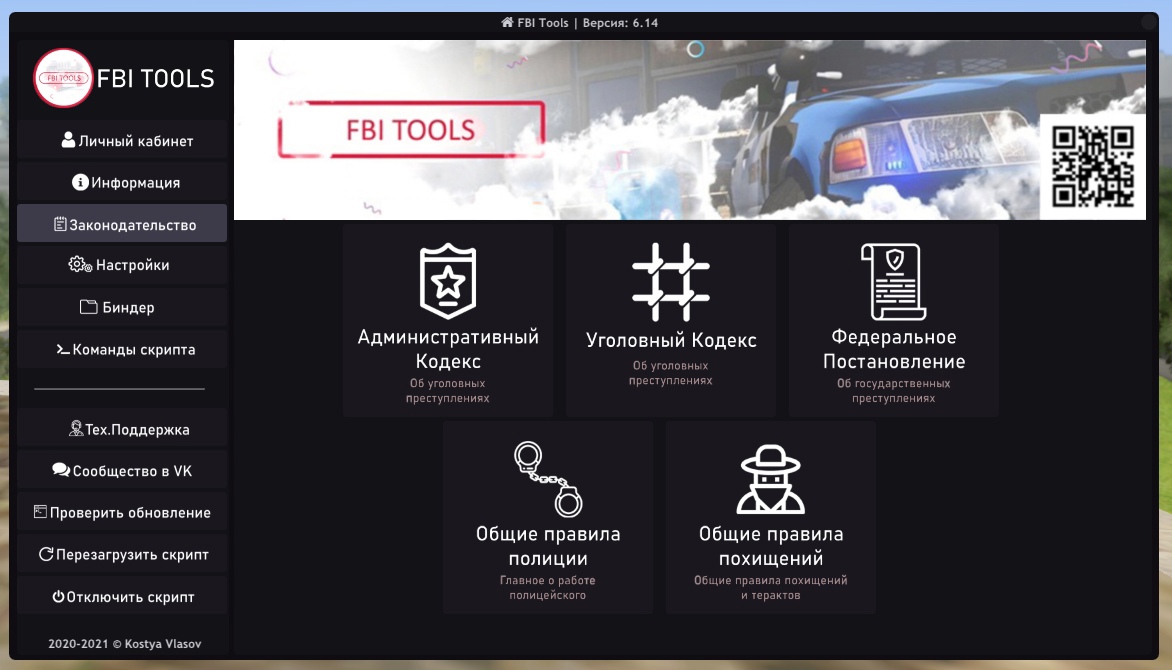Image resolution: width=1172 pixels, height=670 pixels.
Task: Open the Общие правила похищений title
Action: tap(771, 546)
